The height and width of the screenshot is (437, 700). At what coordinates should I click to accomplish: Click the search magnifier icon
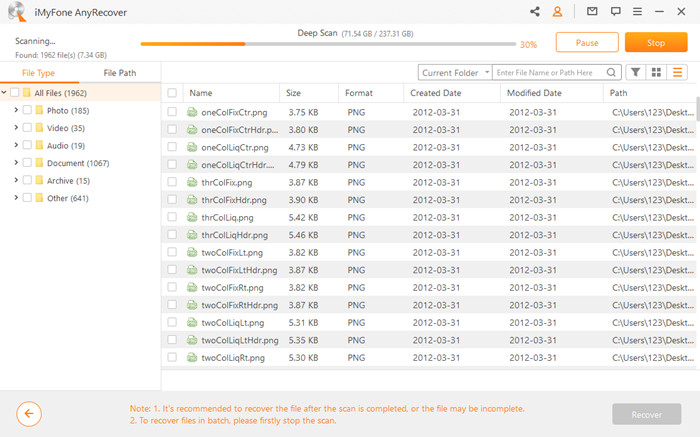tap(611, 72)
